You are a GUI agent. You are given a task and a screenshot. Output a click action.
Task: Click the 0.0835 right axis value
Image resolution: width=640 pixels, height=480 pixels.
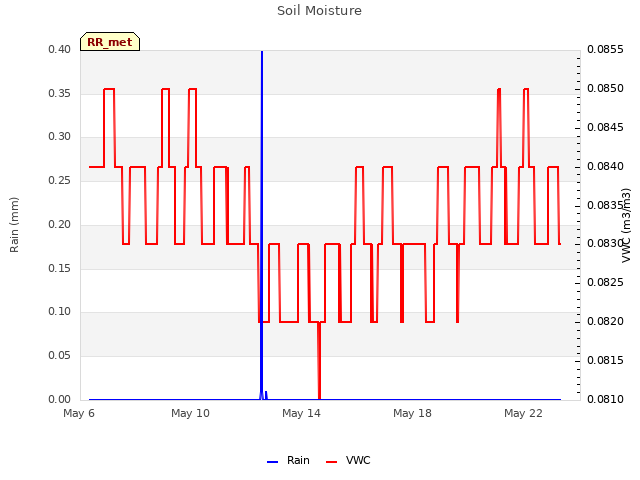click(604, 205)
